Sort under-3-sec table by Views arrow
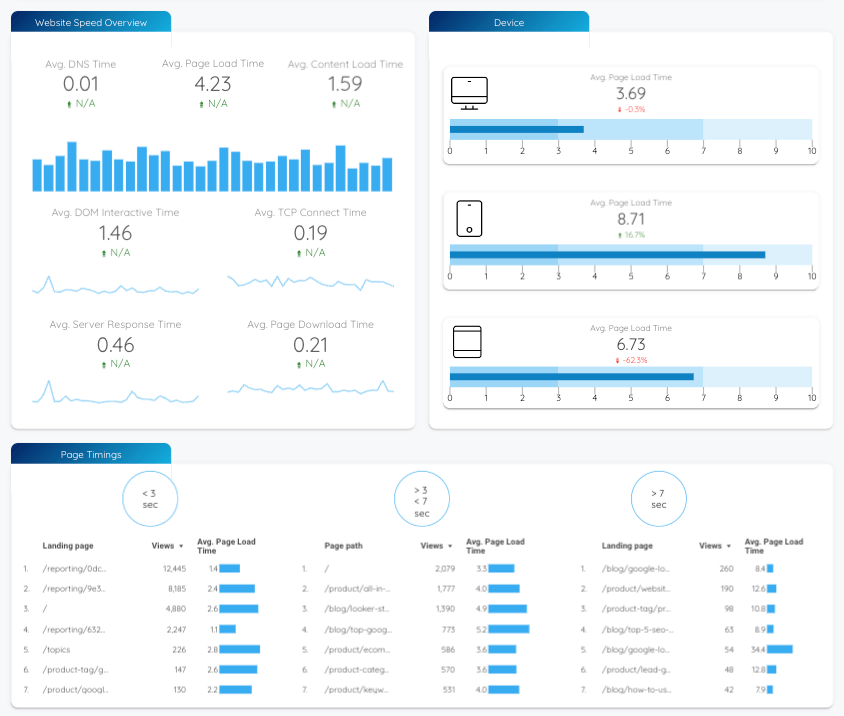 coord(181,546)
